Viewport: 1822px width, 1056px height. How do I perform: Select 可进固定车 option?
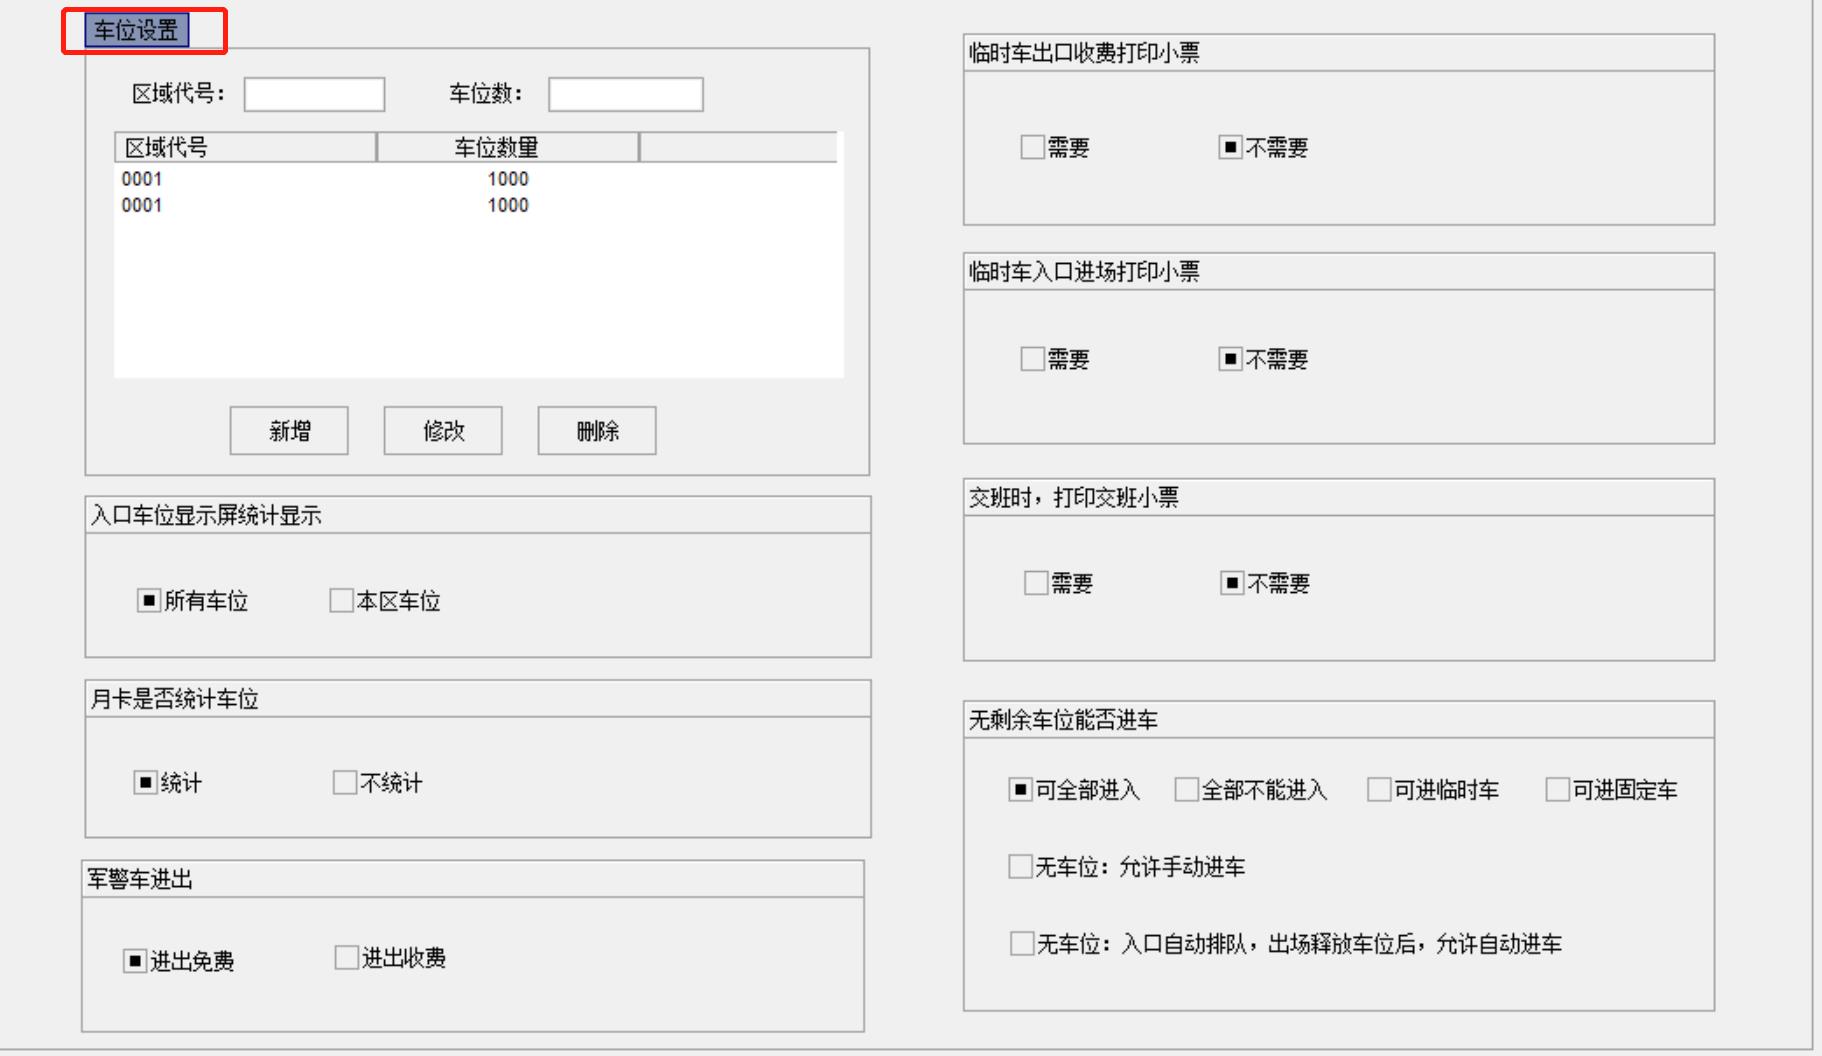click(x=1557, y=790)
